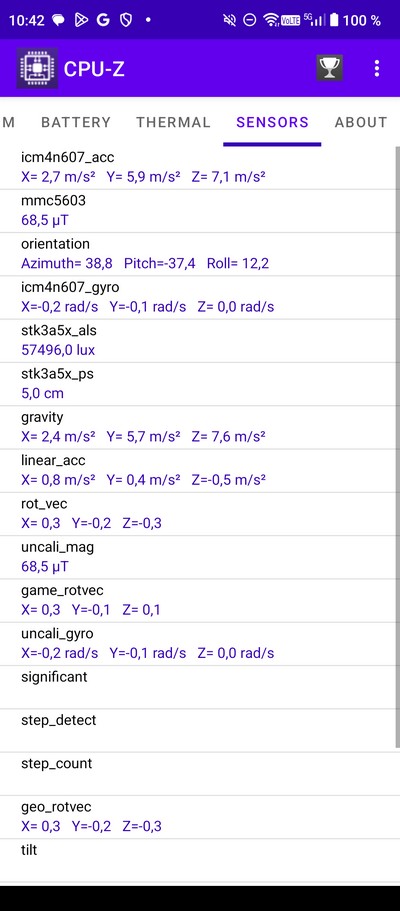
Task: Tap the geo_rotvec sensor row
Action: 198,817
